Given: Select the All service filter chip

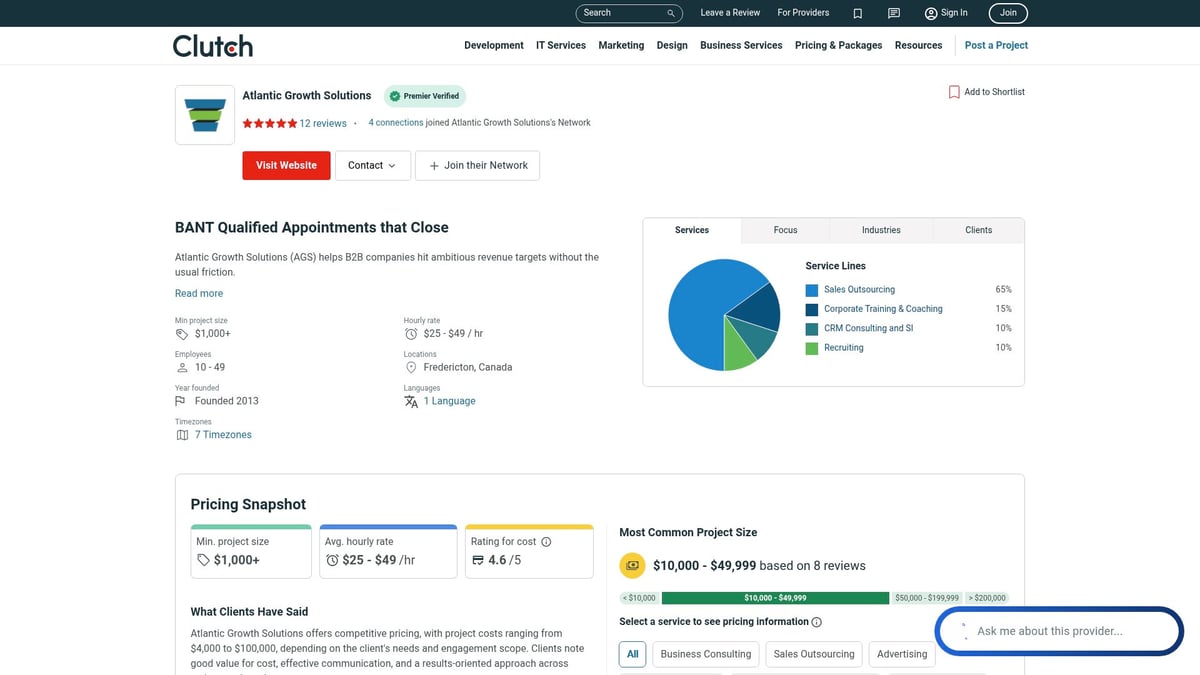Looking at the screenshot, I should [633, 654].
